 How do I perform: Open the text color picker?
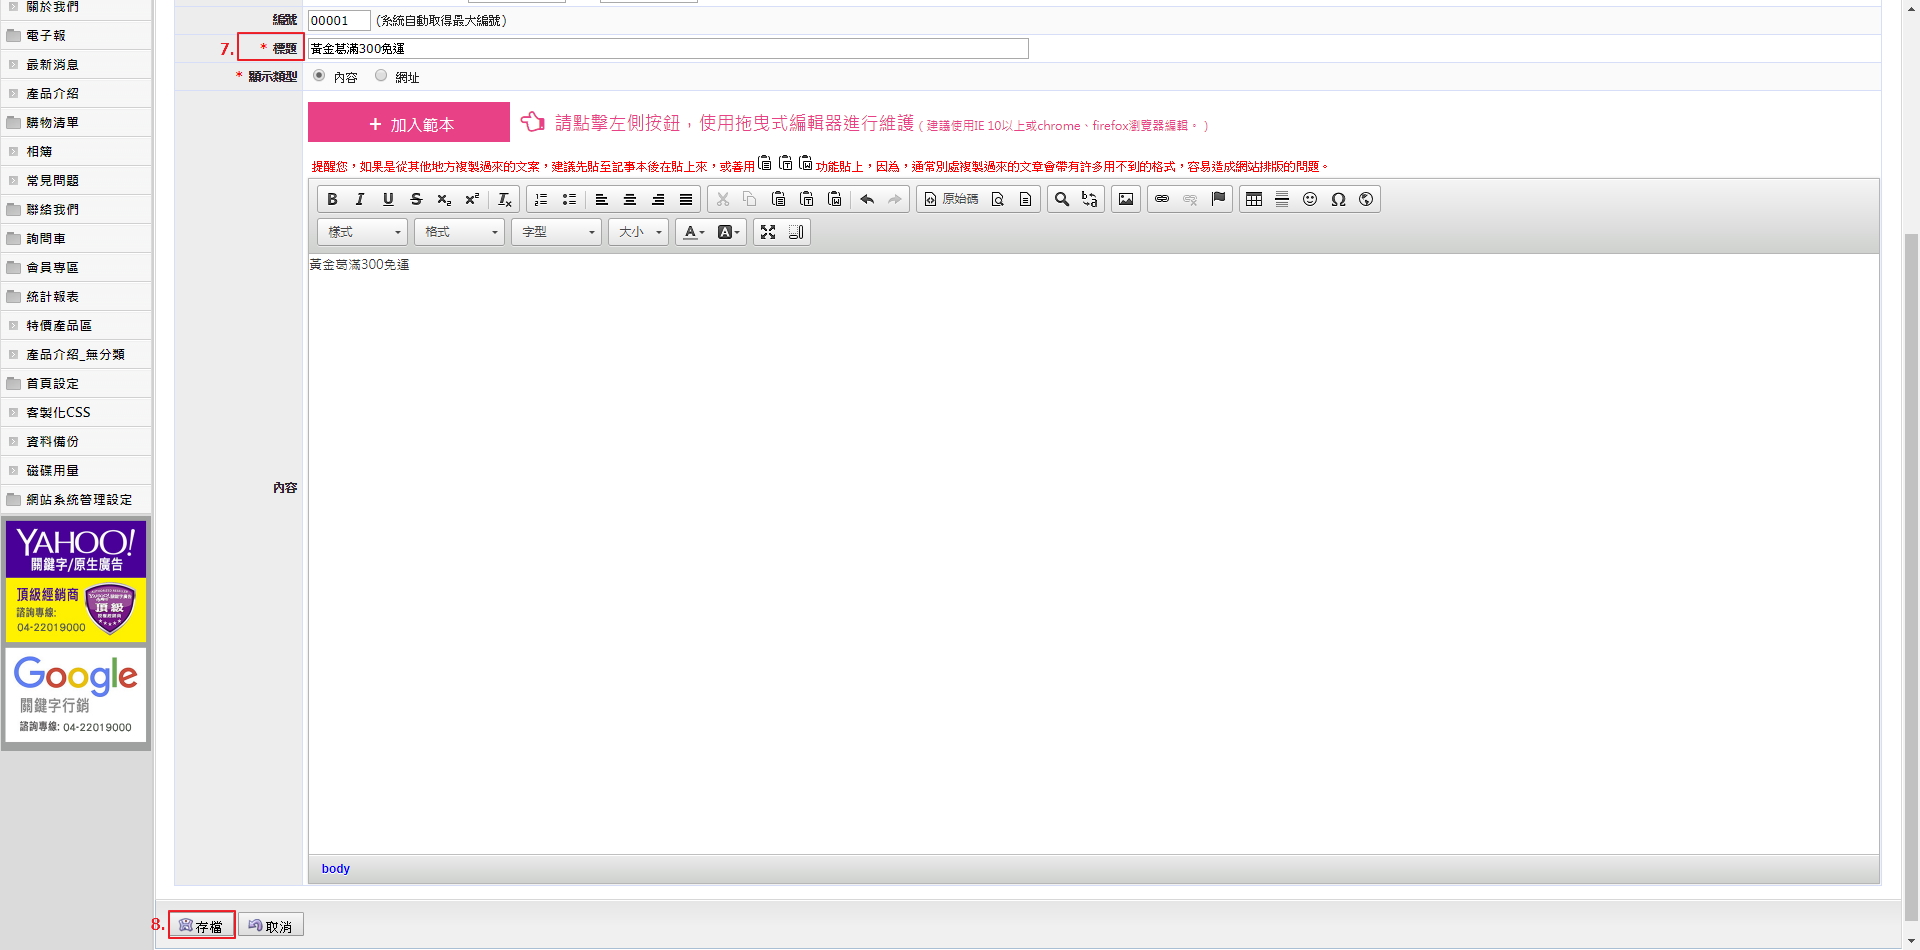click(694, 232)
